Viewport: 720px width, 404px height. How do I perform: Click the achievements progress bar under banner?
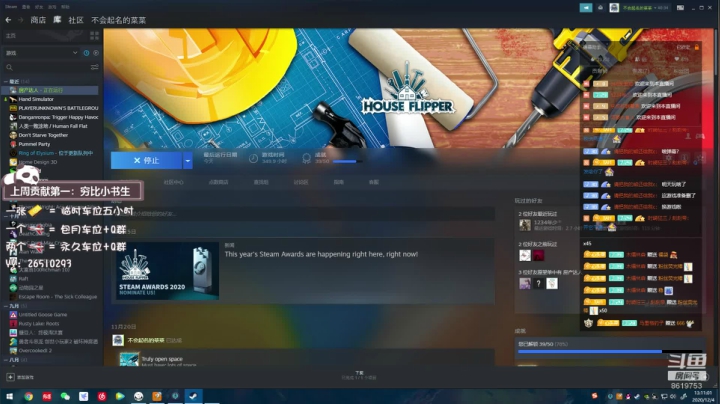(347, 161)
